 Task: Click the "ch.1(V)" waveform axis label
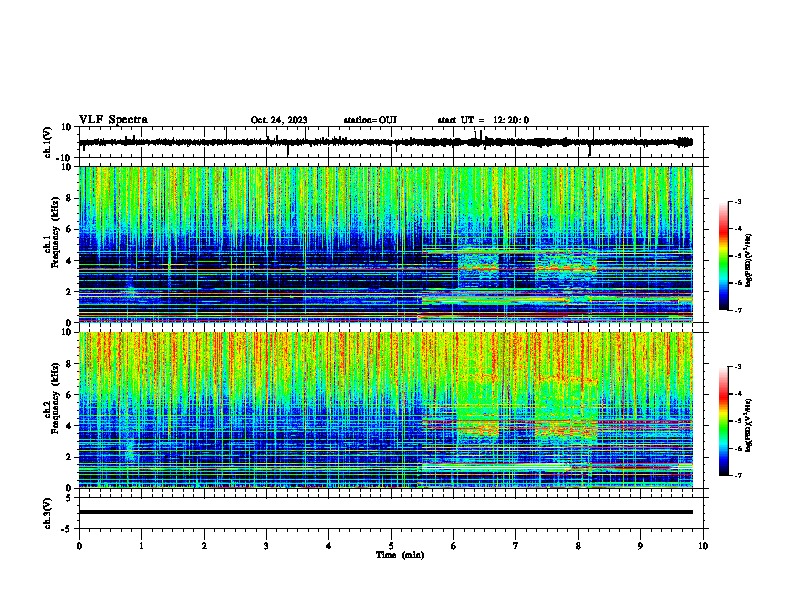tap(48, 142)
